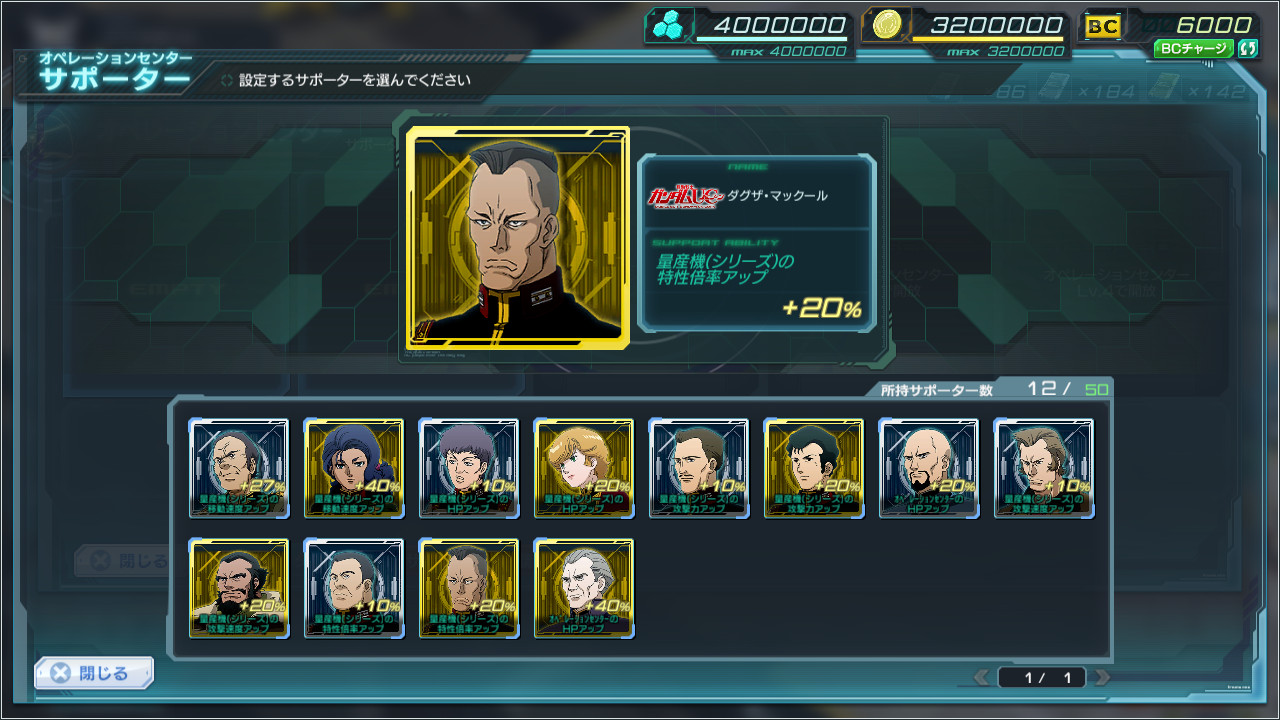Select the +27% movement speed supporter card
Image resolution: width=1280 pixels, height=720 pixels.
click(x=239, y=468)
